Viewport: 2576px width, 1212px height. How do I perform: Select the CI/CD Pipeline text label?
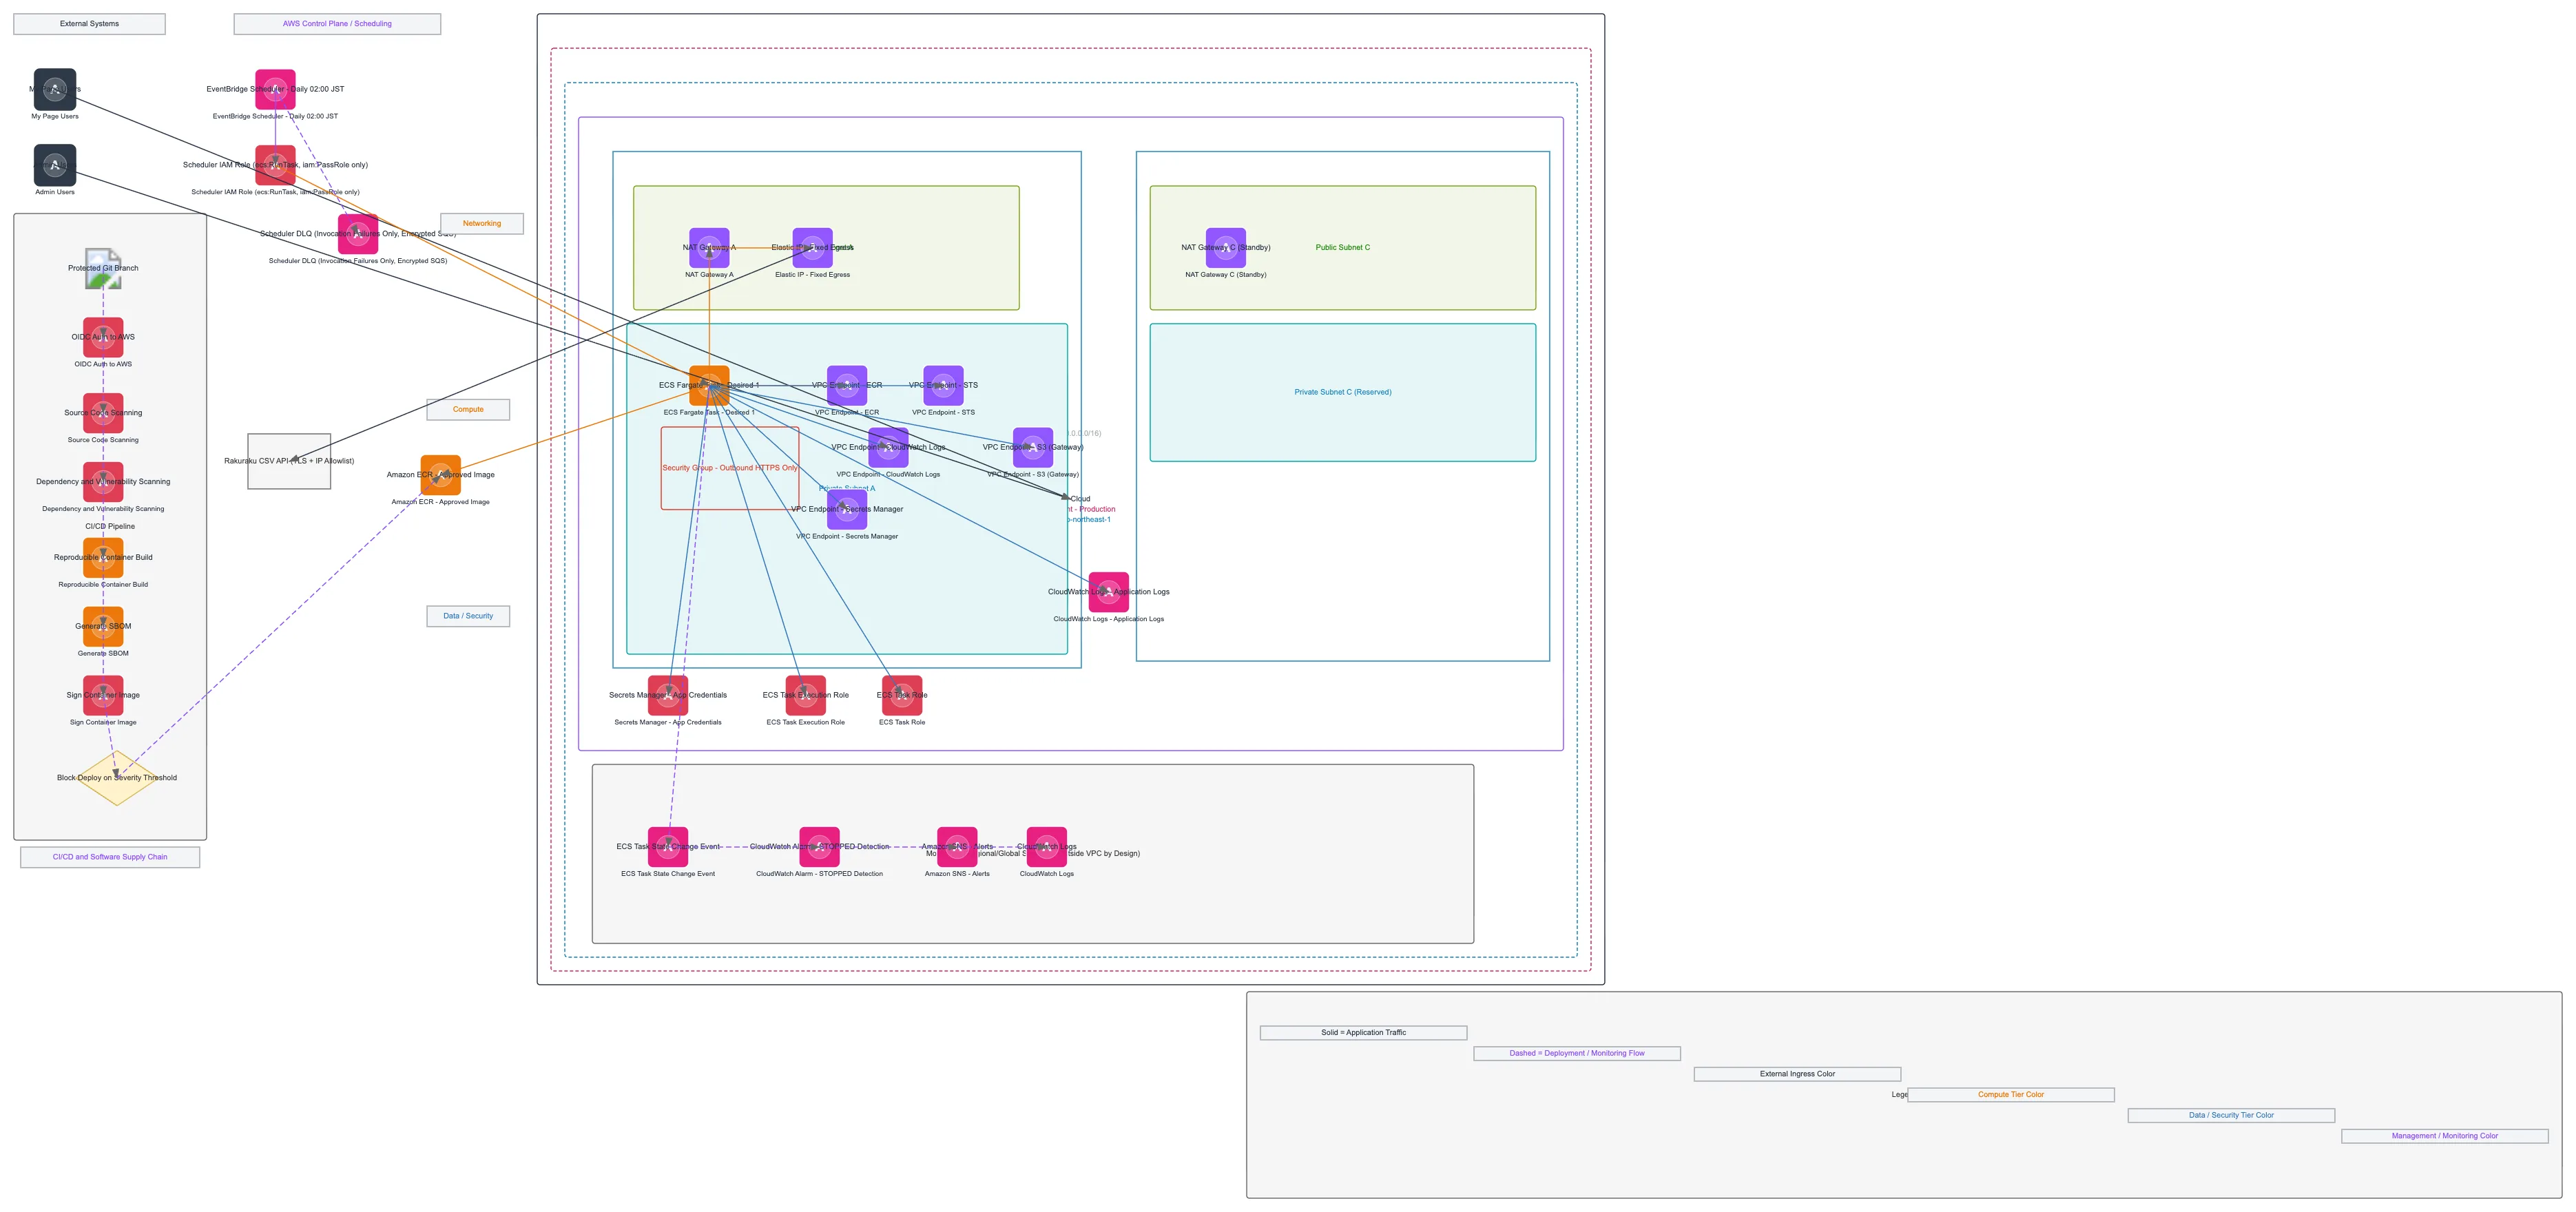110,527
